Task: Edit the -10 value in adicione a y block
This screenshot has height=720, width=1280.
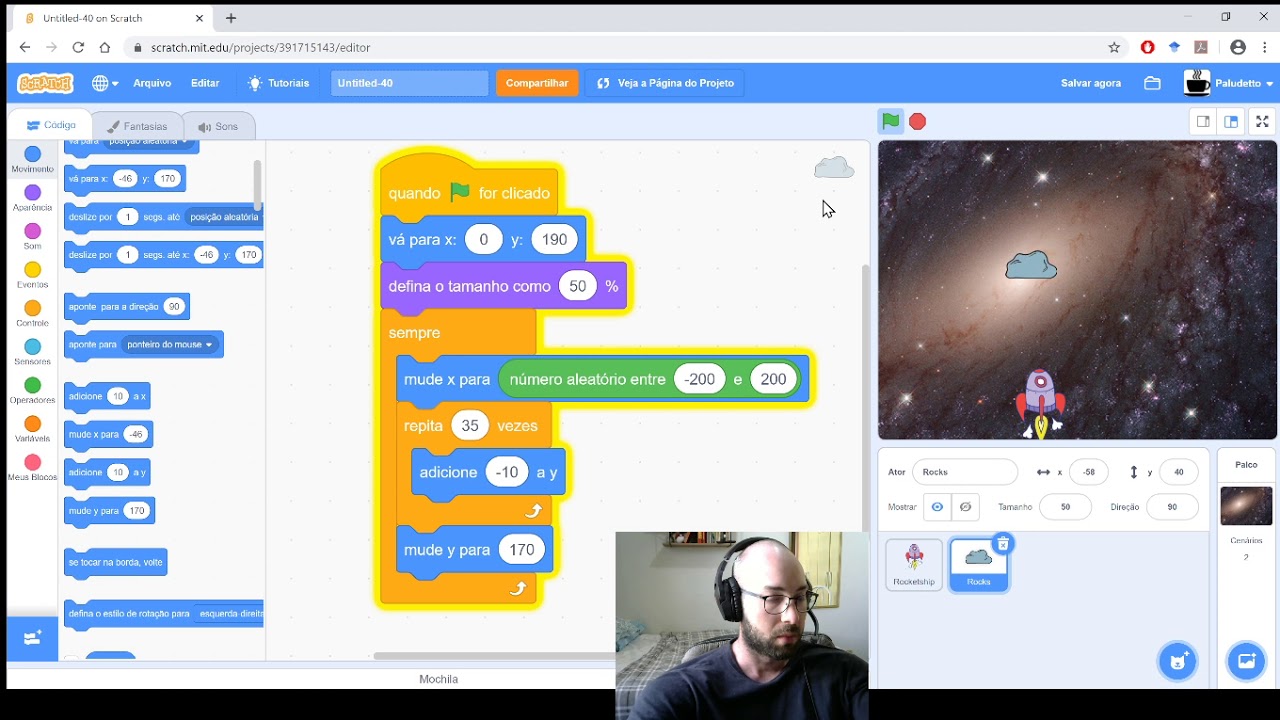Action: pyautogui.click(x=507, y=472)
